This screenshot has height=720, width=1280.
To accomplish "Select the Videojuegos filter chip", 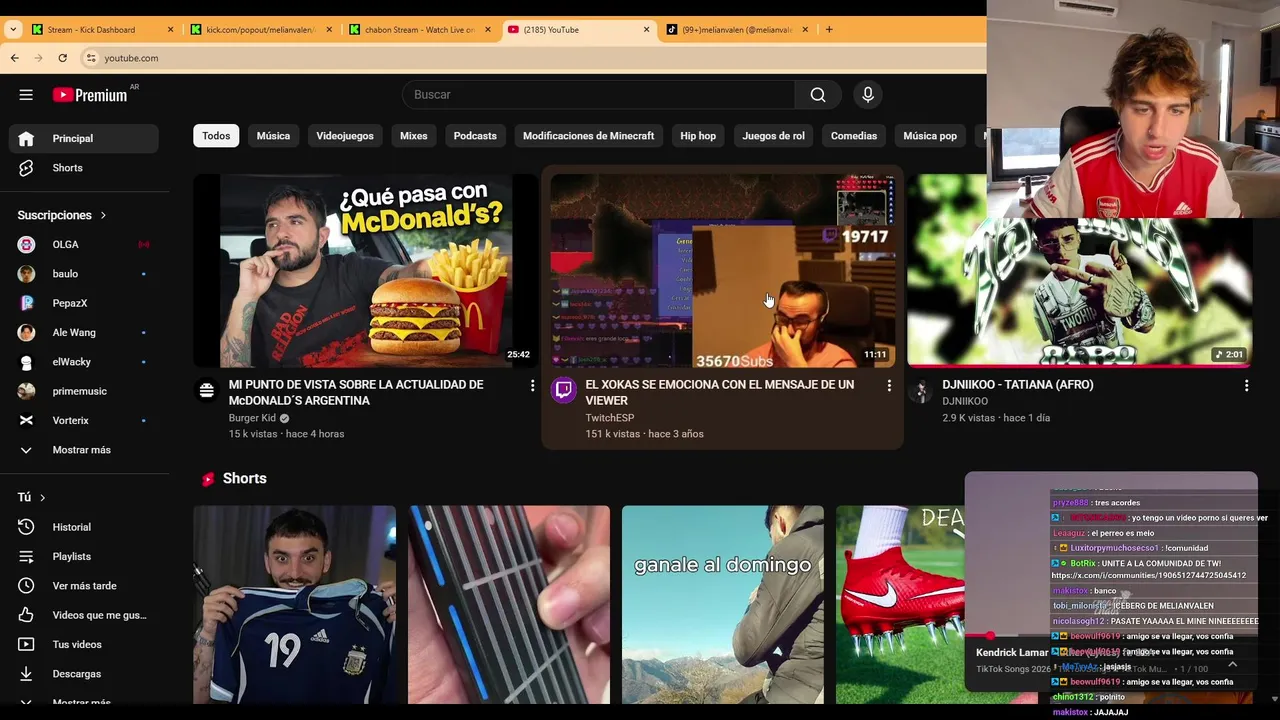I will 345,136.
